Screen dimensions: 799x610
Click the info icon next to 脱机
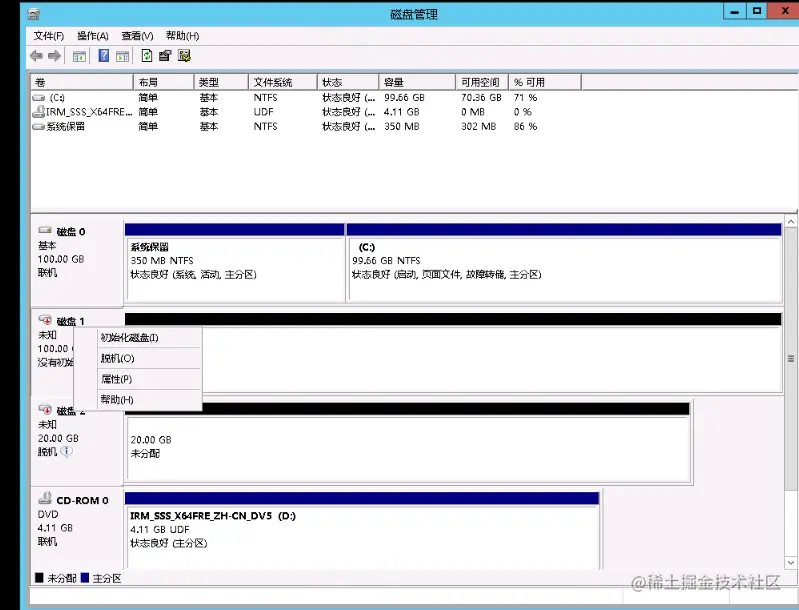67,452
